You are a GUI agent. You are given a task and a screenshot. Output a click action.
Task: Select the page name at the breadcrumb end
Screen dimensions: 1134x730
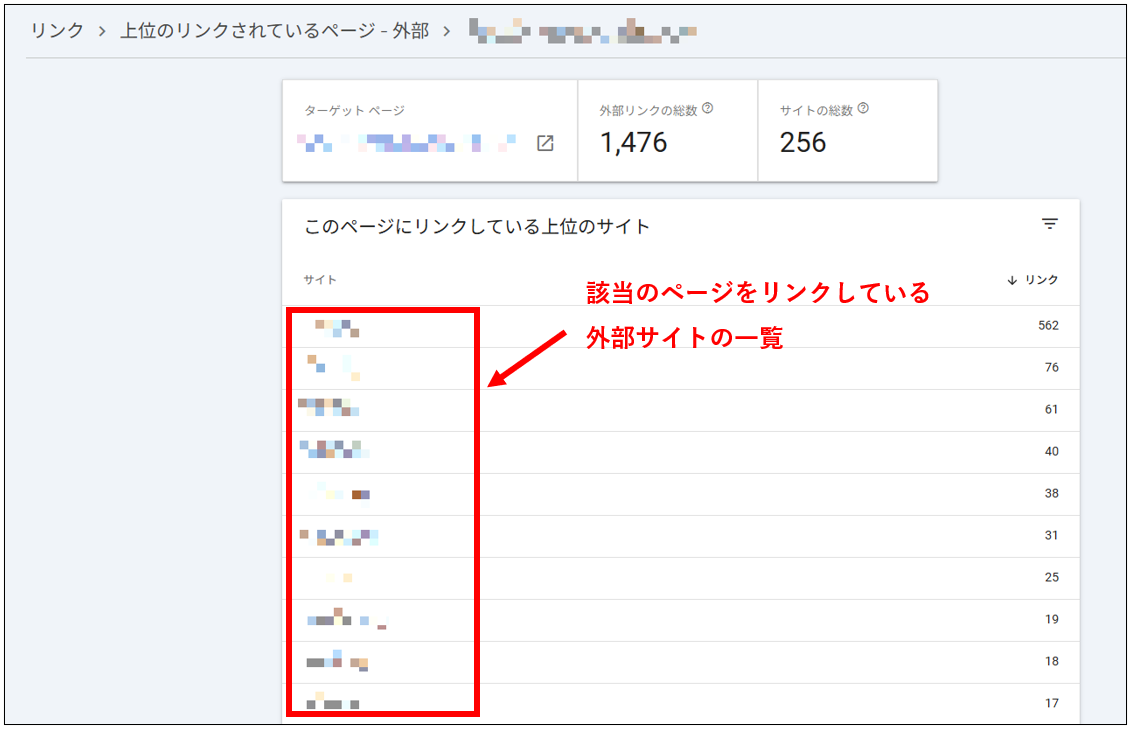point(585,31)
